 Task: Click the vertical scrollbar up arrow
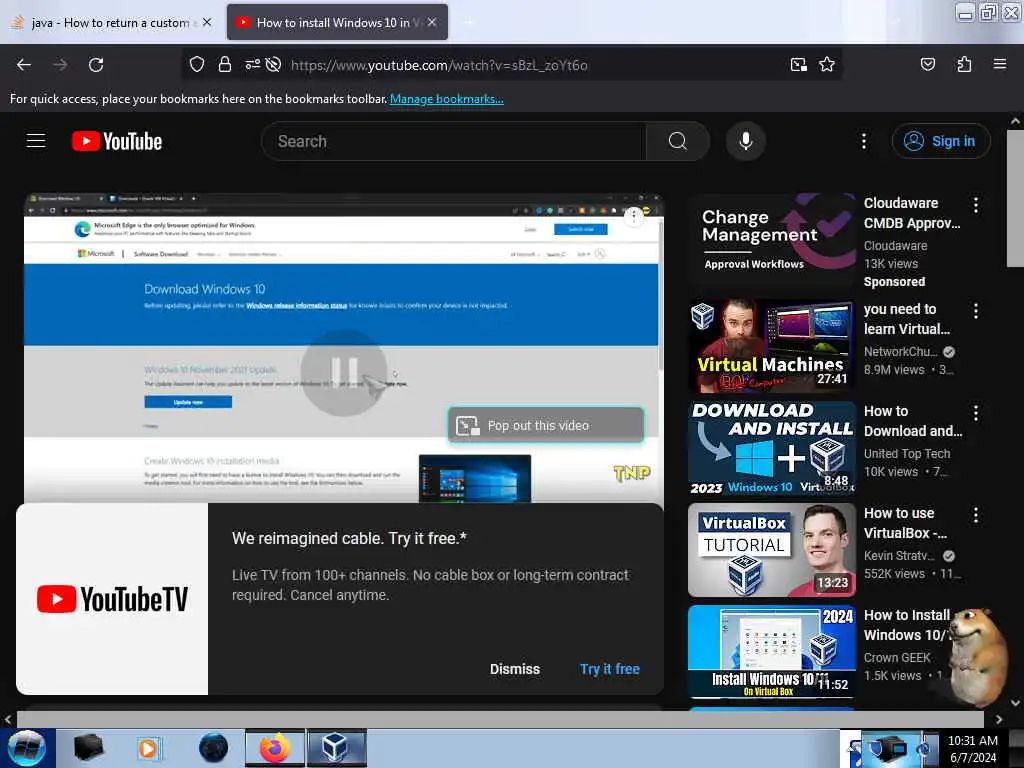1015,121
